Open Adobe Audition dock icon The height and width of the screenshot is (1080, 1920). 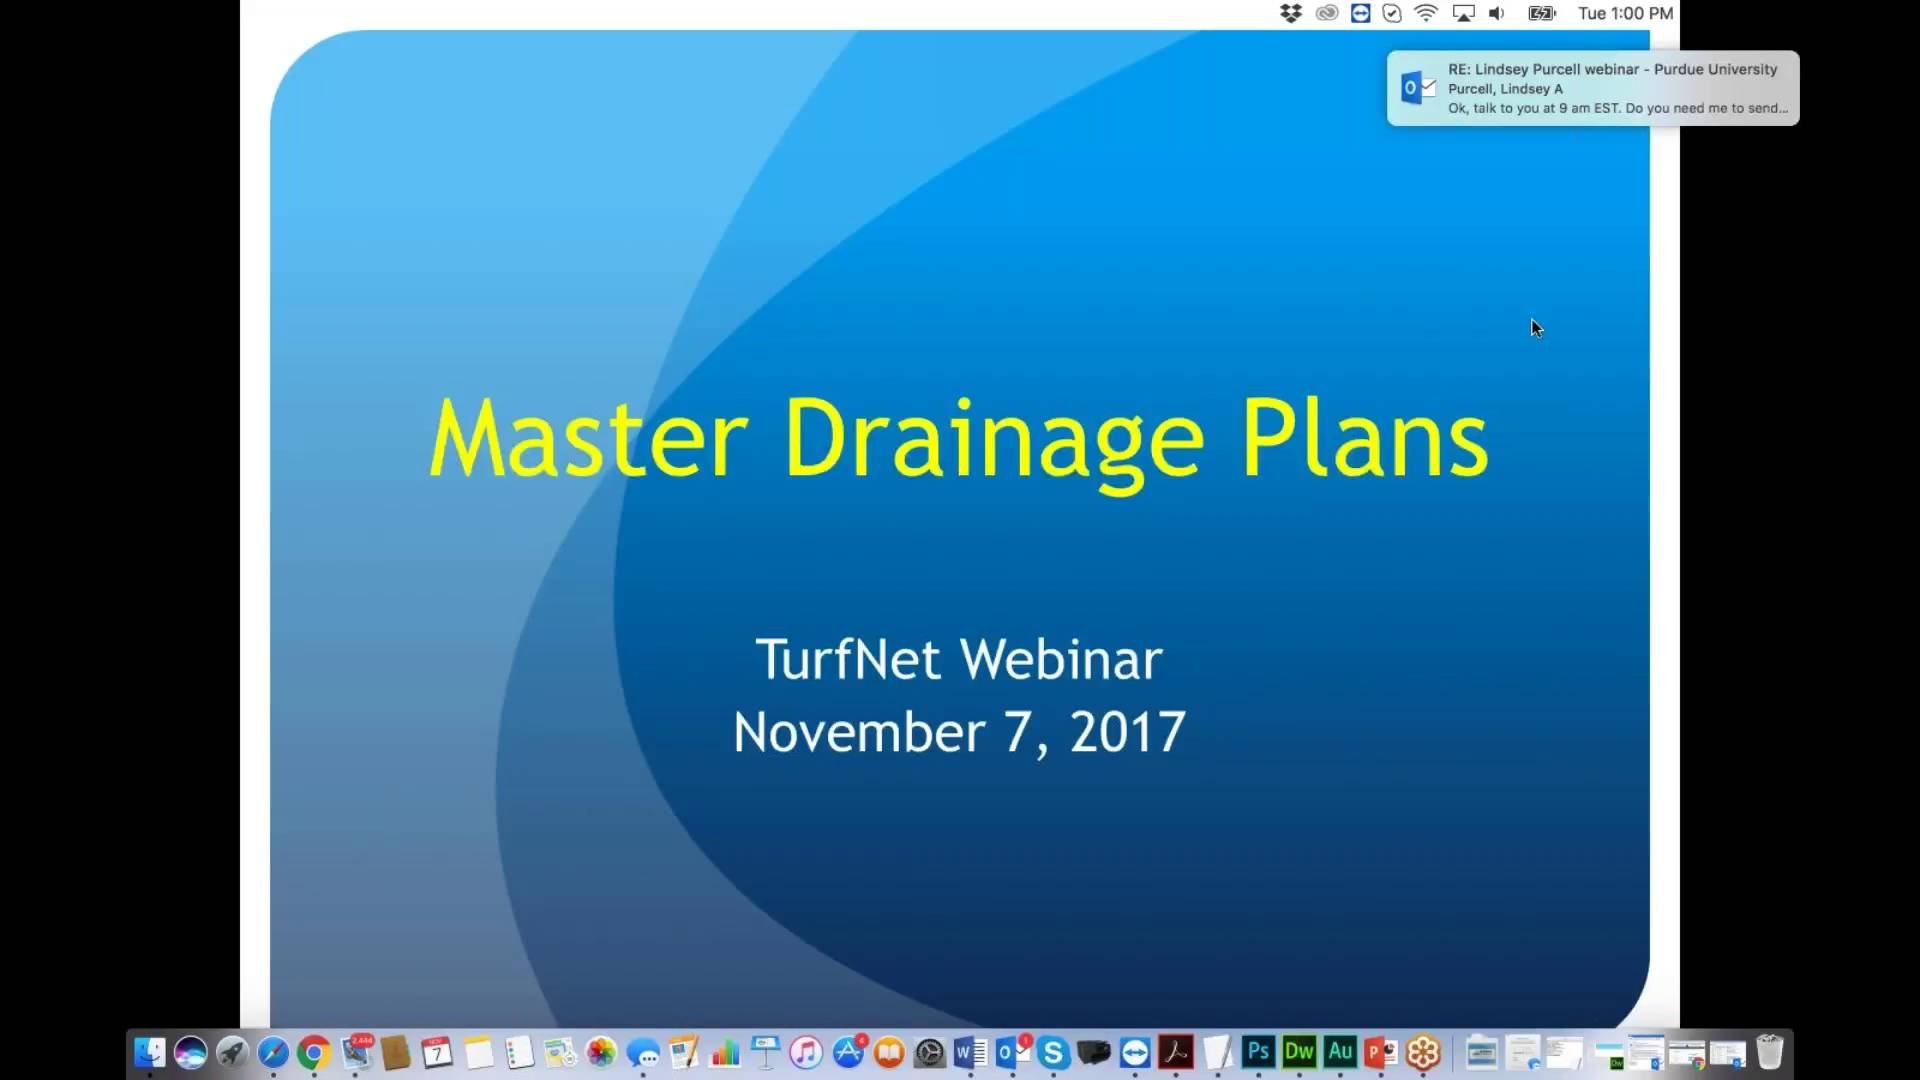[x=1340, y=1051]
